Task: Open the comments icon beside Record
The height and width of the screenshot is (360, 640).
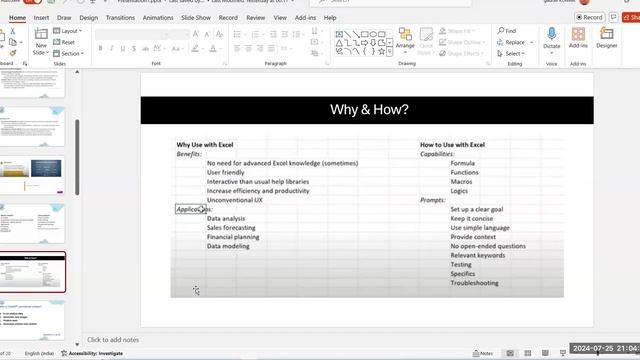Action: click(x=613, y=17)
